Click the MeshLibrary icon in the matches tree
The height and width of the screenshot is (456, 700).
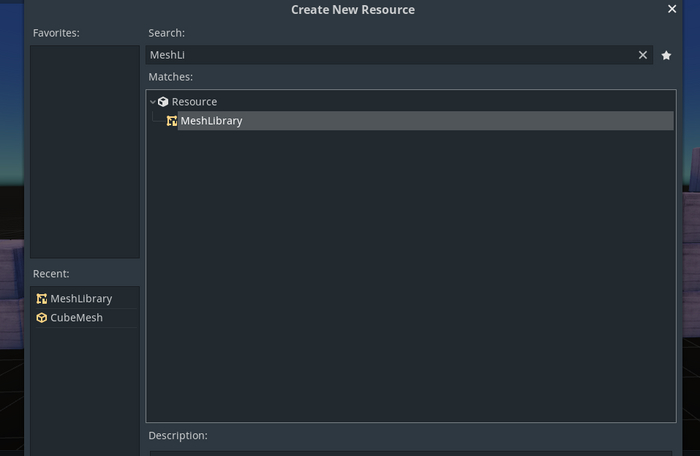[x=172, y=121]
